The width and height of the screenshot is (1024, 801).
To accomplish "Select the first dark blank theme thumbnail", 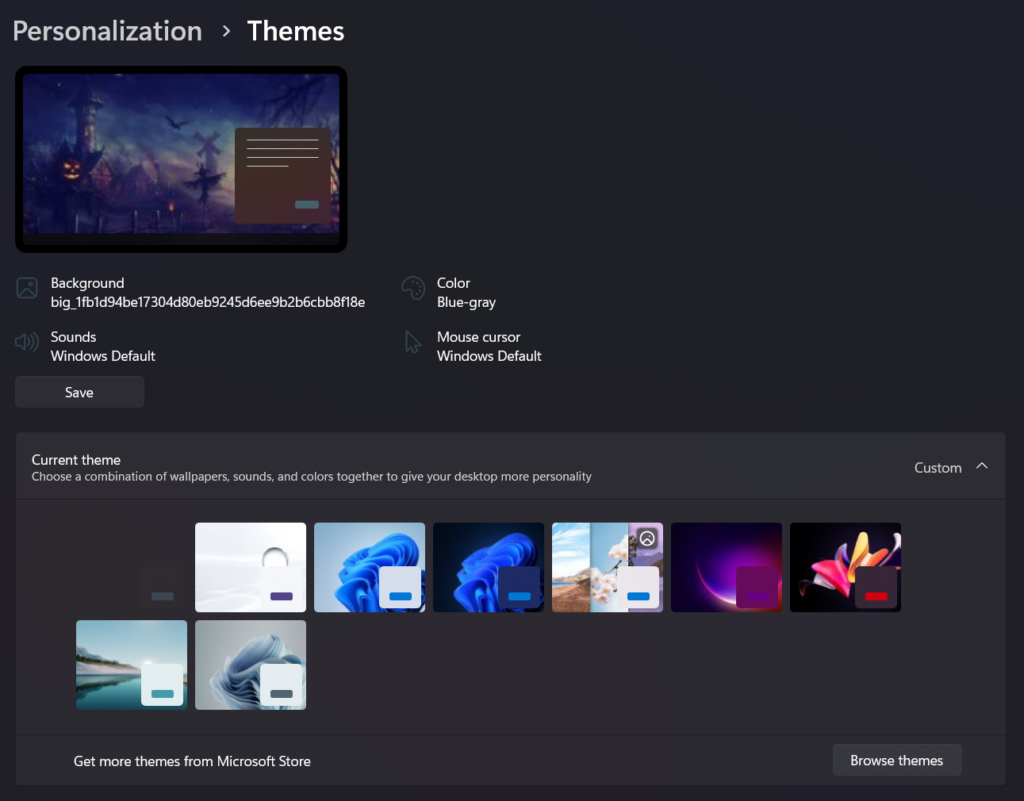I will point(131,567).
